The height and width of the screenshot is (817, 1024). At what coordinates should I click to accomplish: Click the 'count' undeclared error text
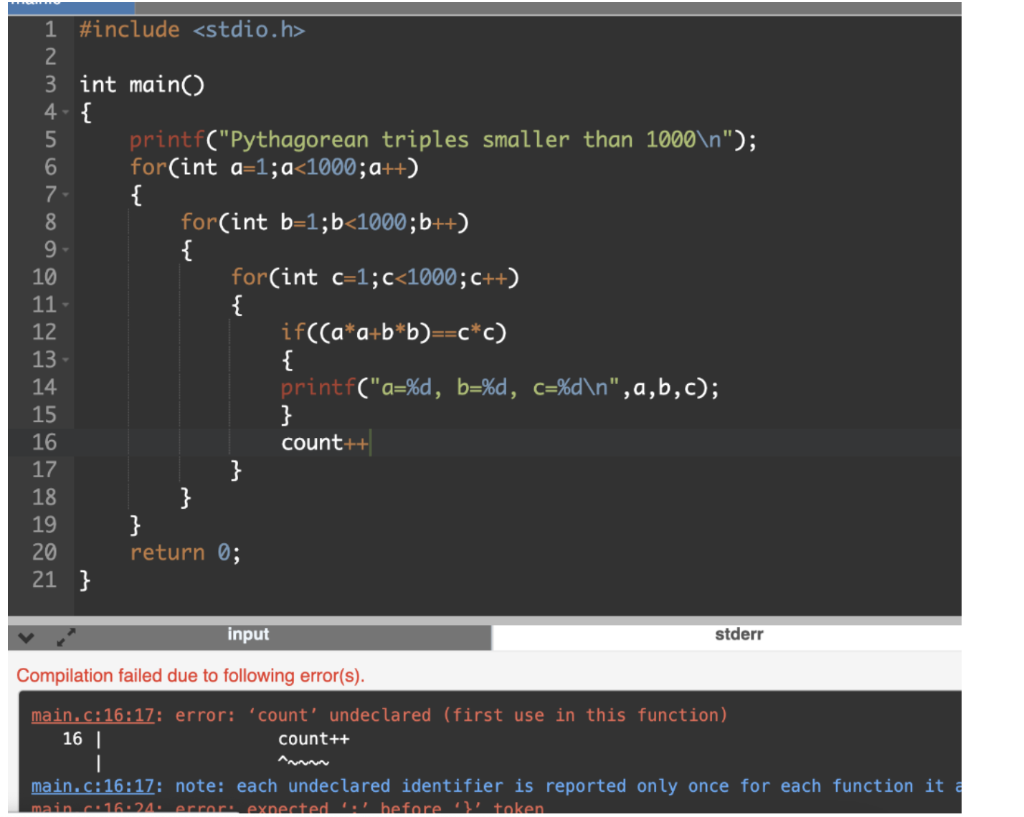point(451,715)
